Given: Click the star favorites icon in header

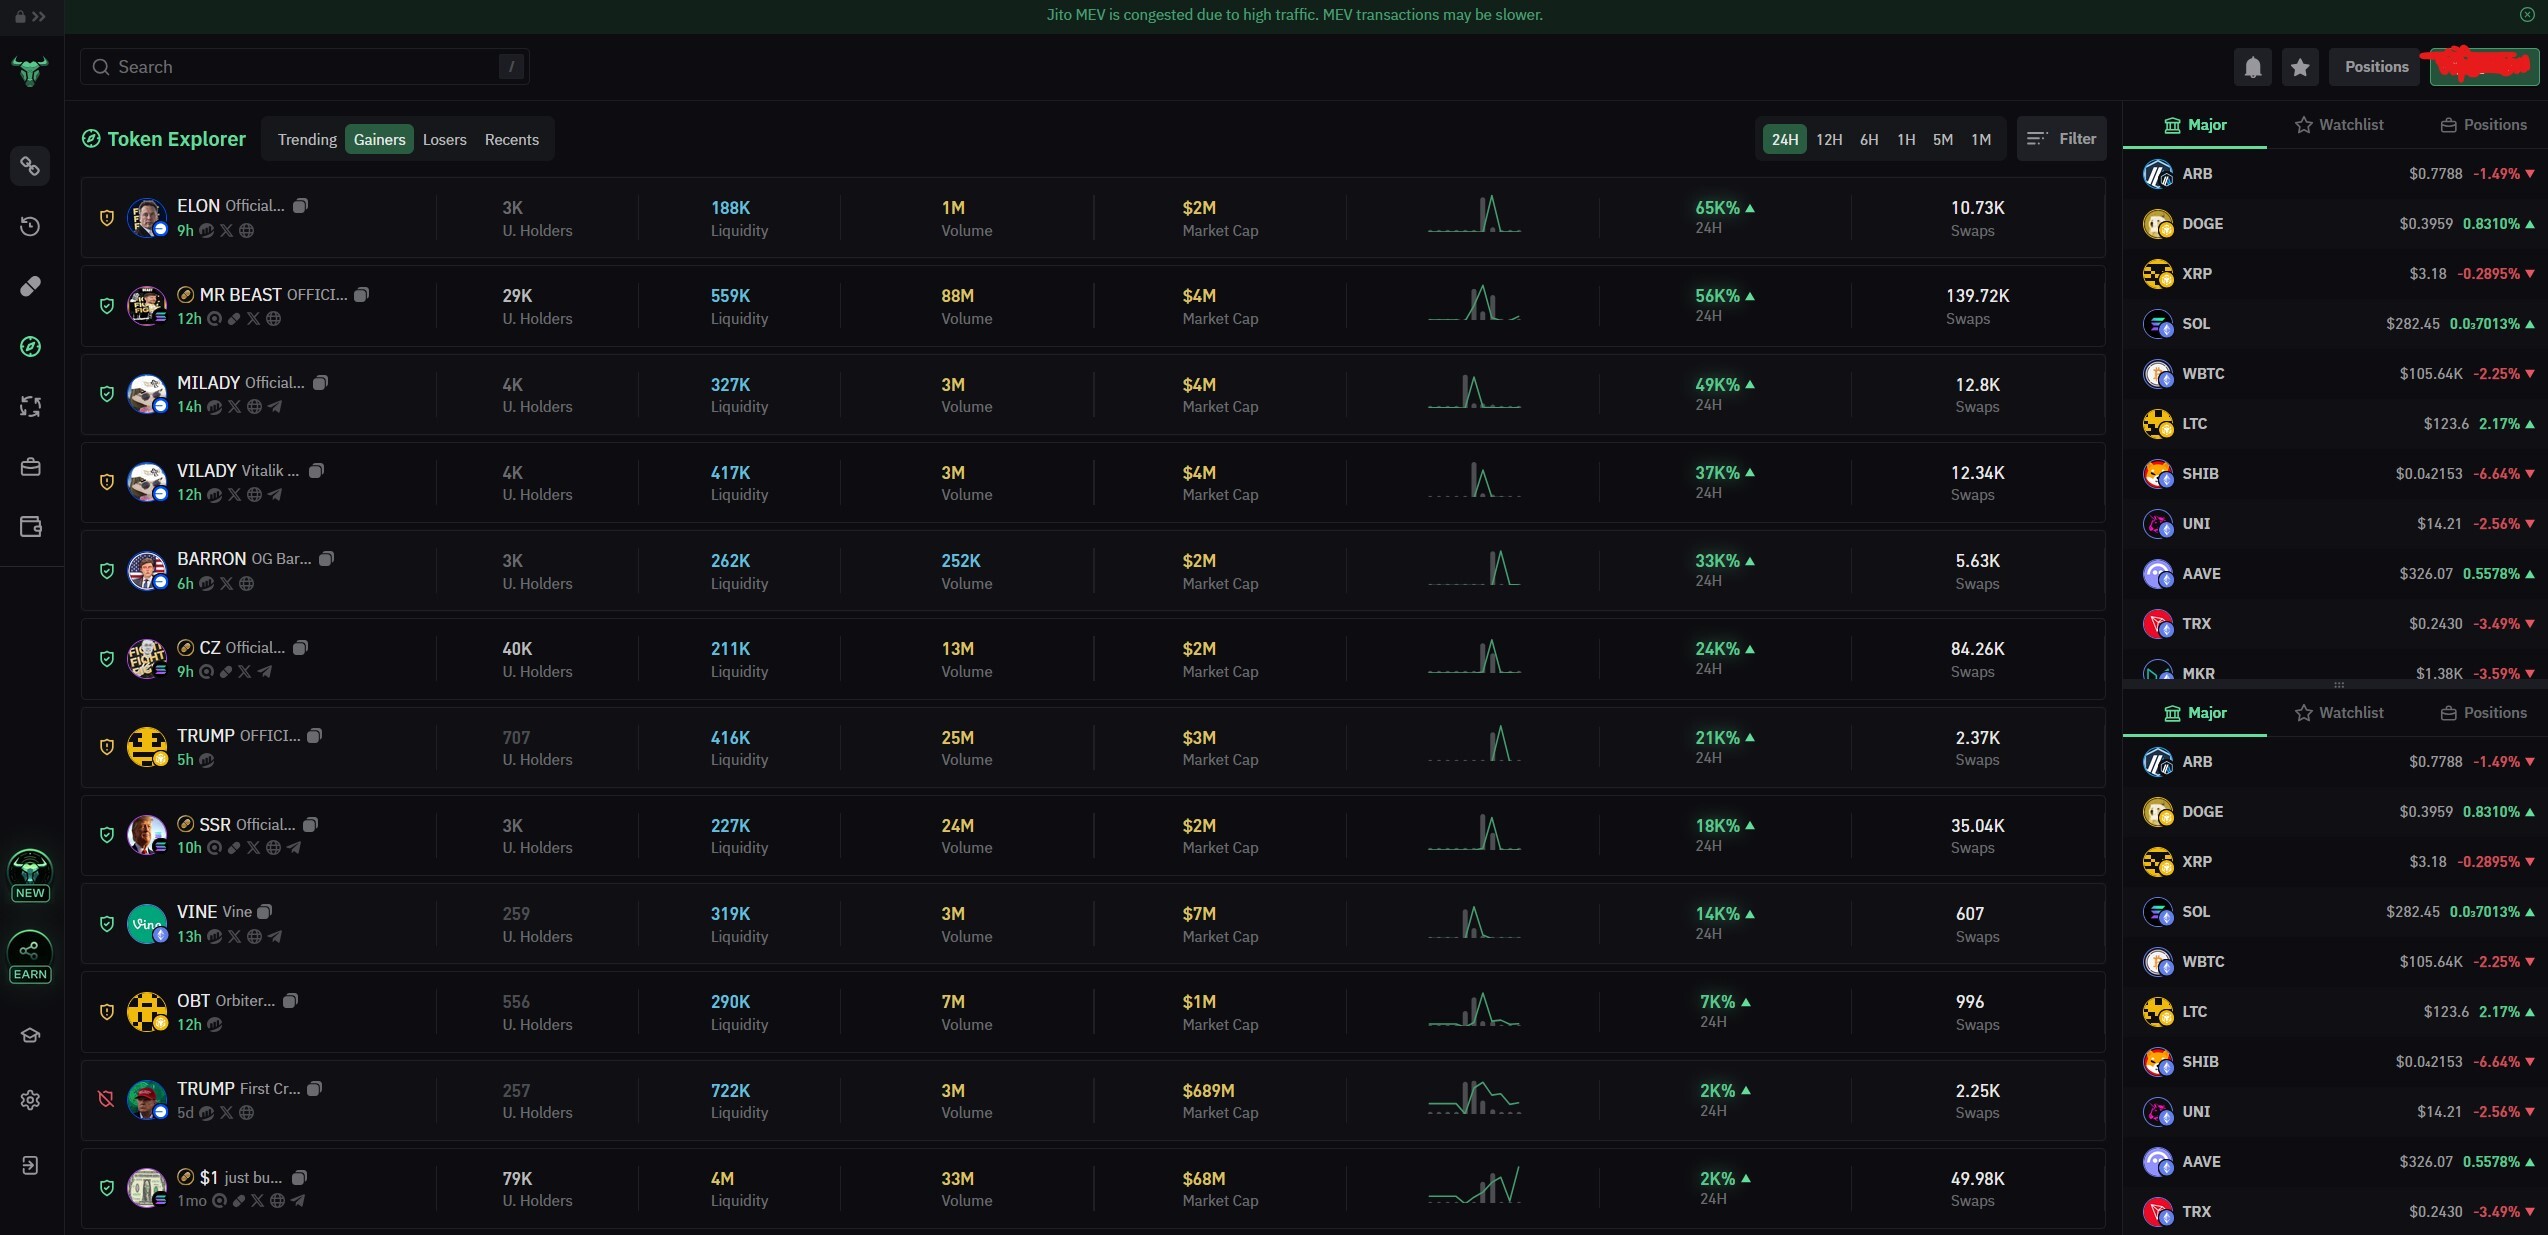Looking at the screenshot, I should pos(2300,67).
